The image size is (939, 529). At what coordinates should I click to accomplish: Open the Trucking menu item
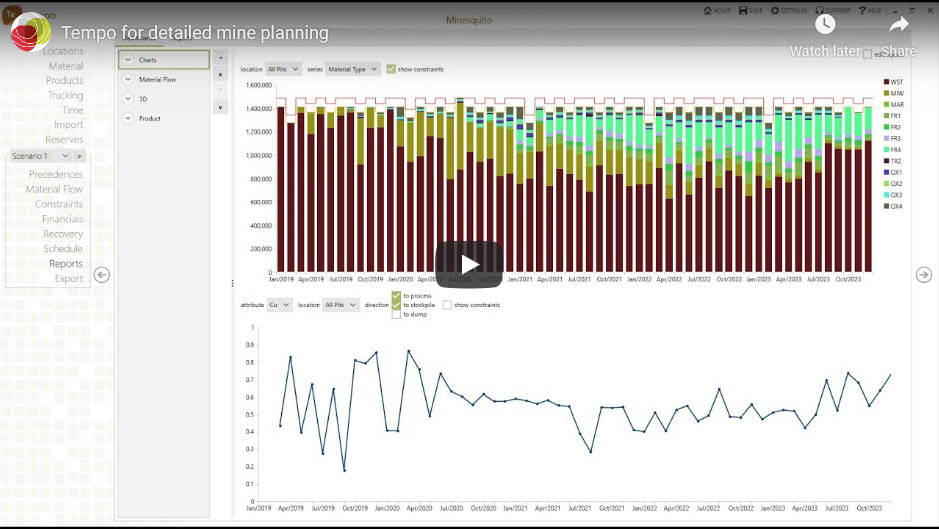66,95
